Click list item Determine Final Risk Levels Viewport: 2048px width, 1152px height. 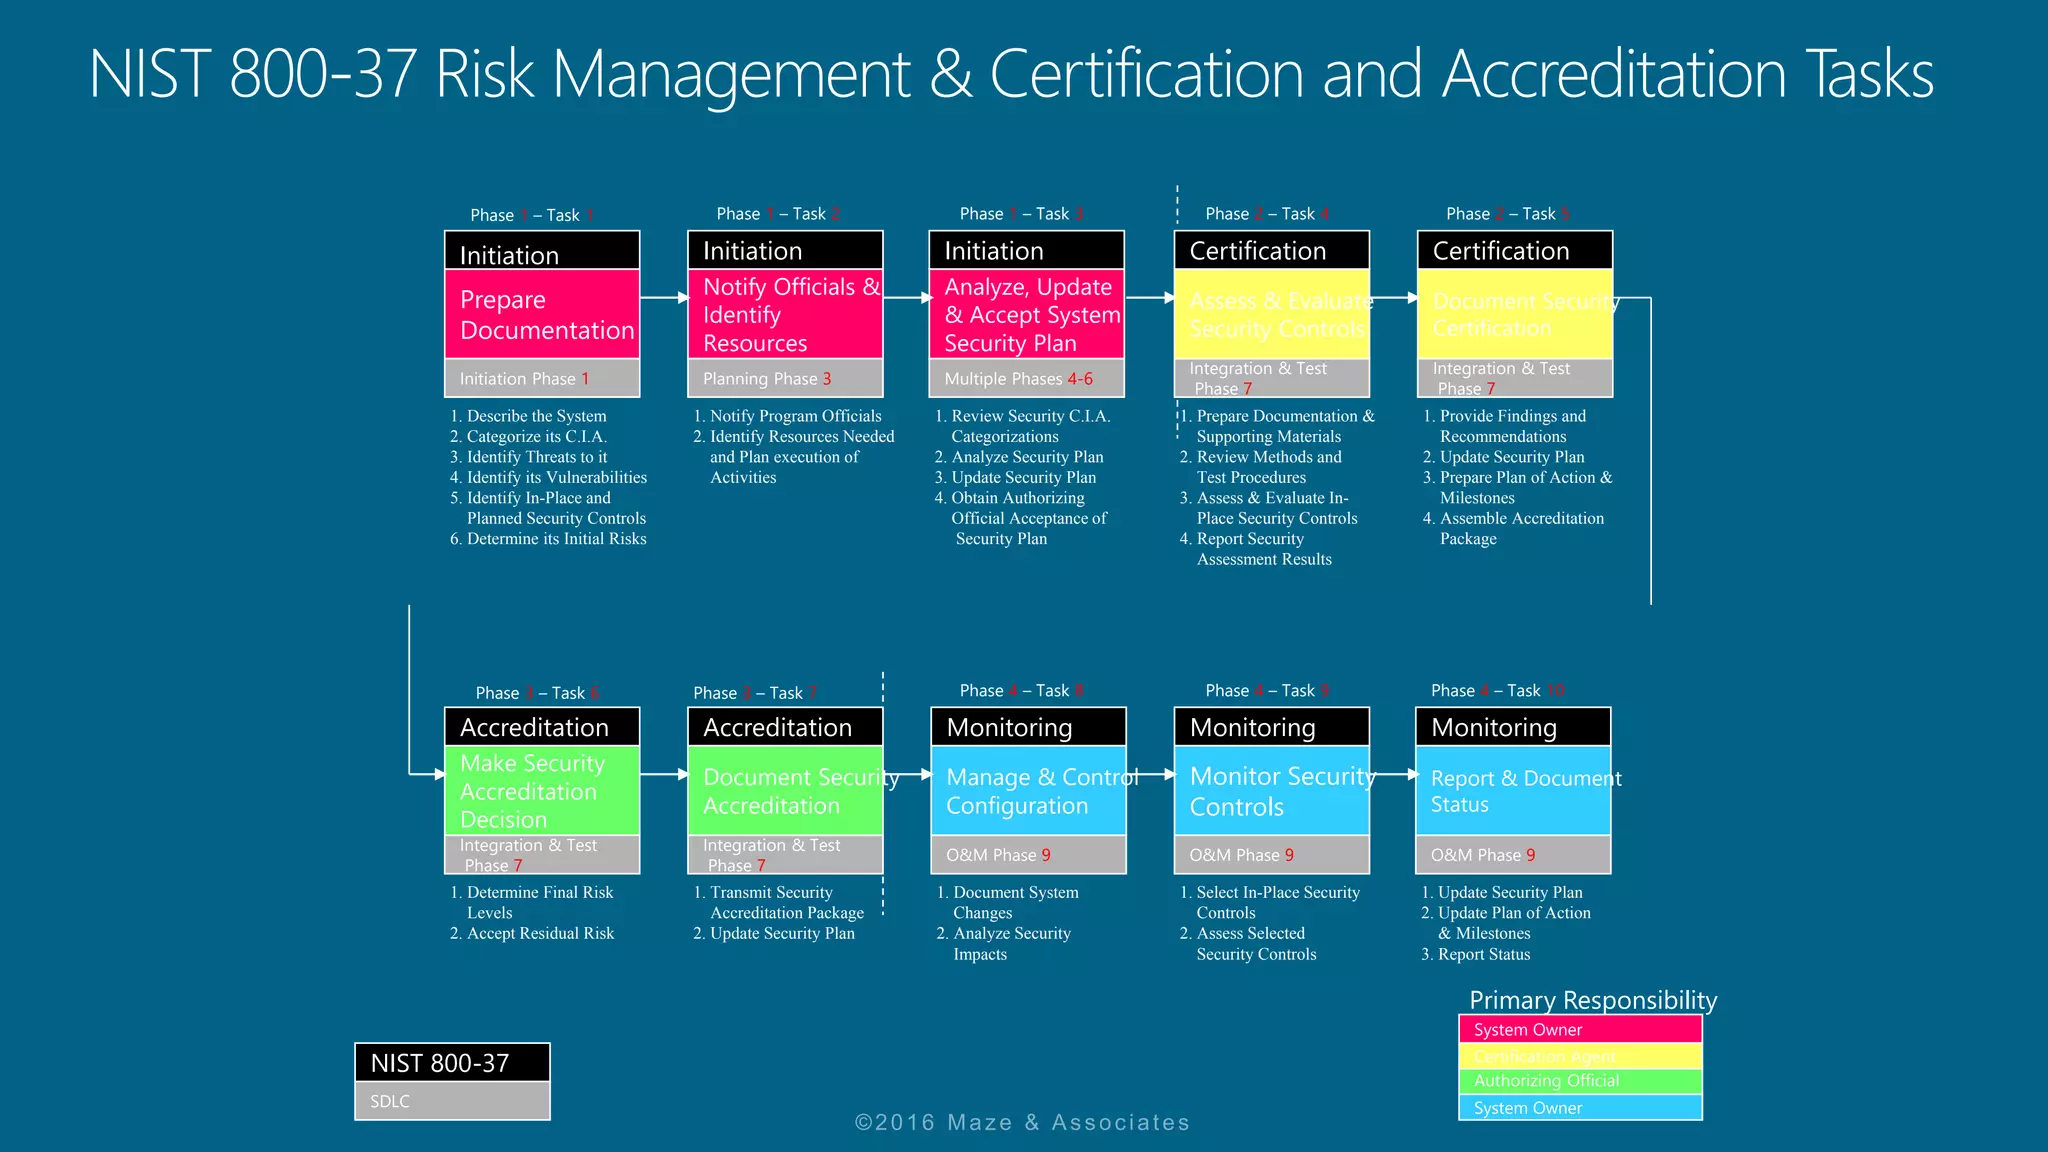tap(532, 903)
